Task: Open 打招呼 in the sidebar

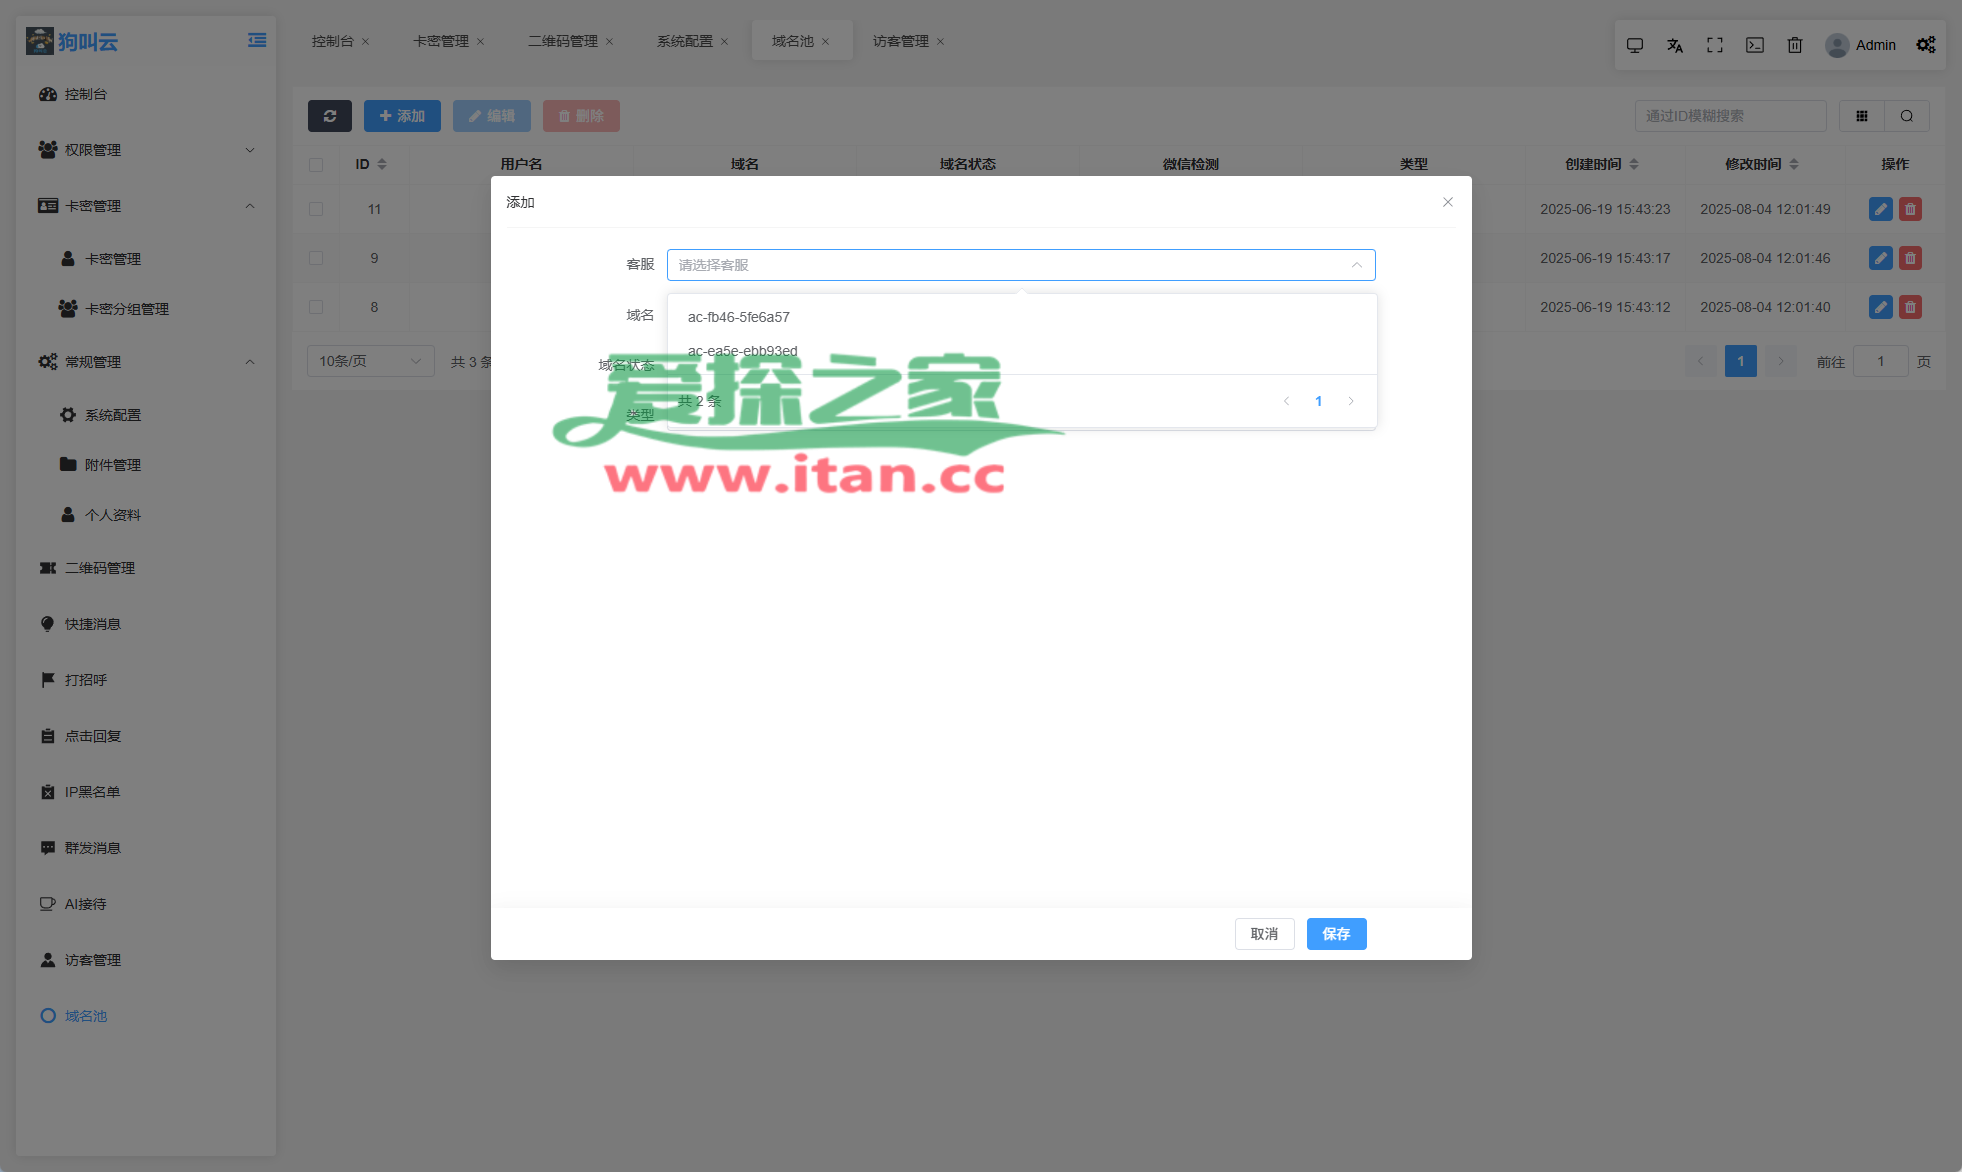Action: pyautogui.click(x=146, y=680)
